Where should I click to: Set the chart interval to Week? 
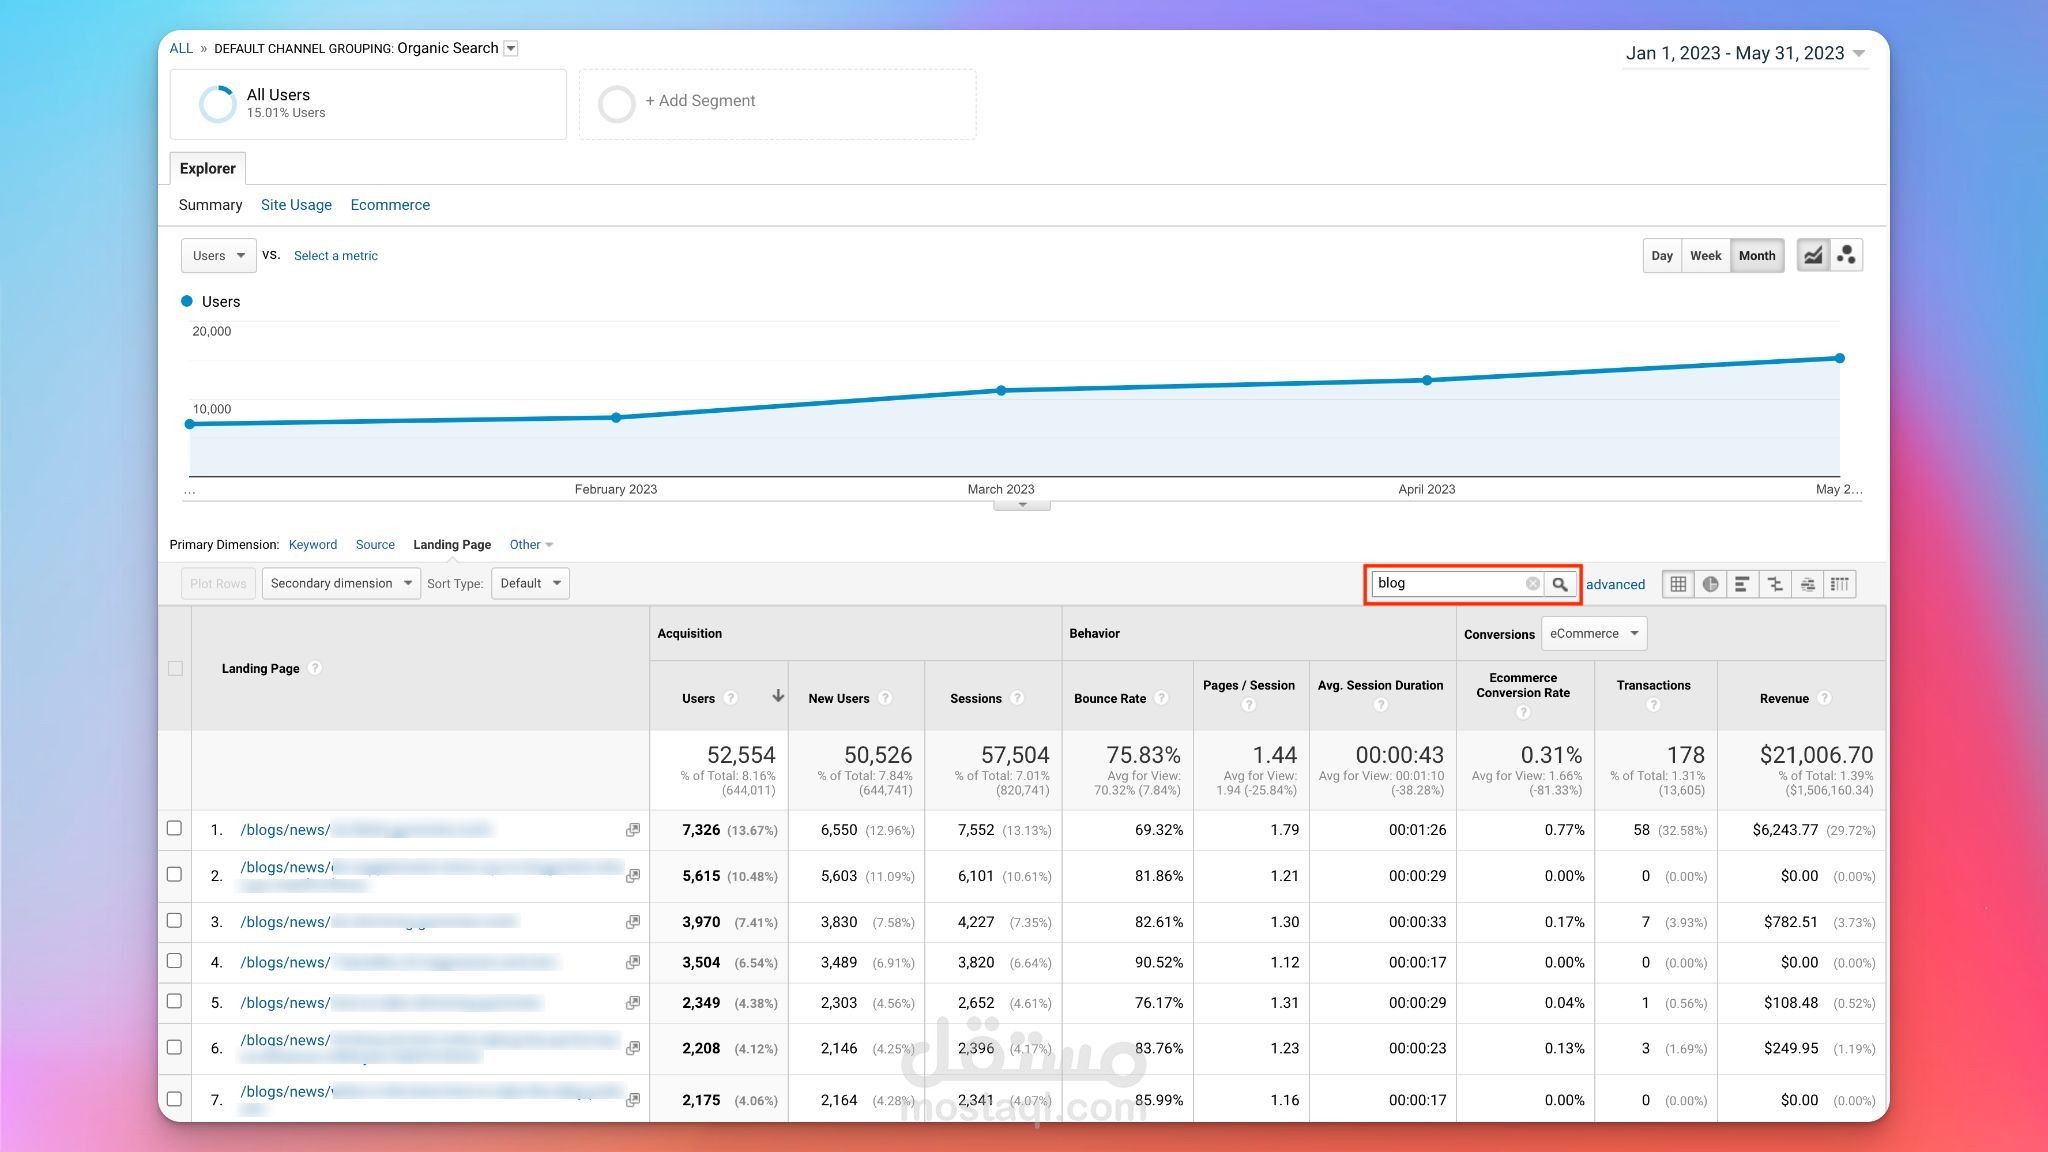click(x=1705, y=256)
